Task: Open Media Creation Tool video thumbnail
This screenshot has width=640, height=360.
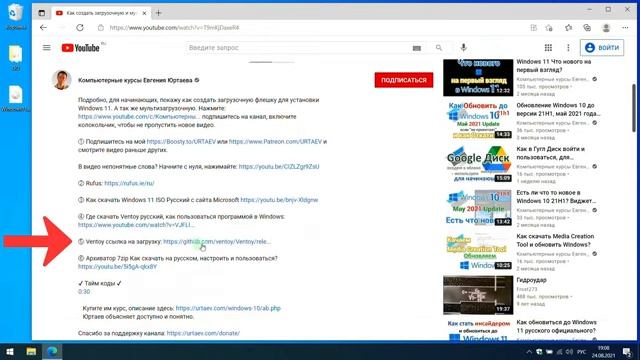Action: pos(478,251)
